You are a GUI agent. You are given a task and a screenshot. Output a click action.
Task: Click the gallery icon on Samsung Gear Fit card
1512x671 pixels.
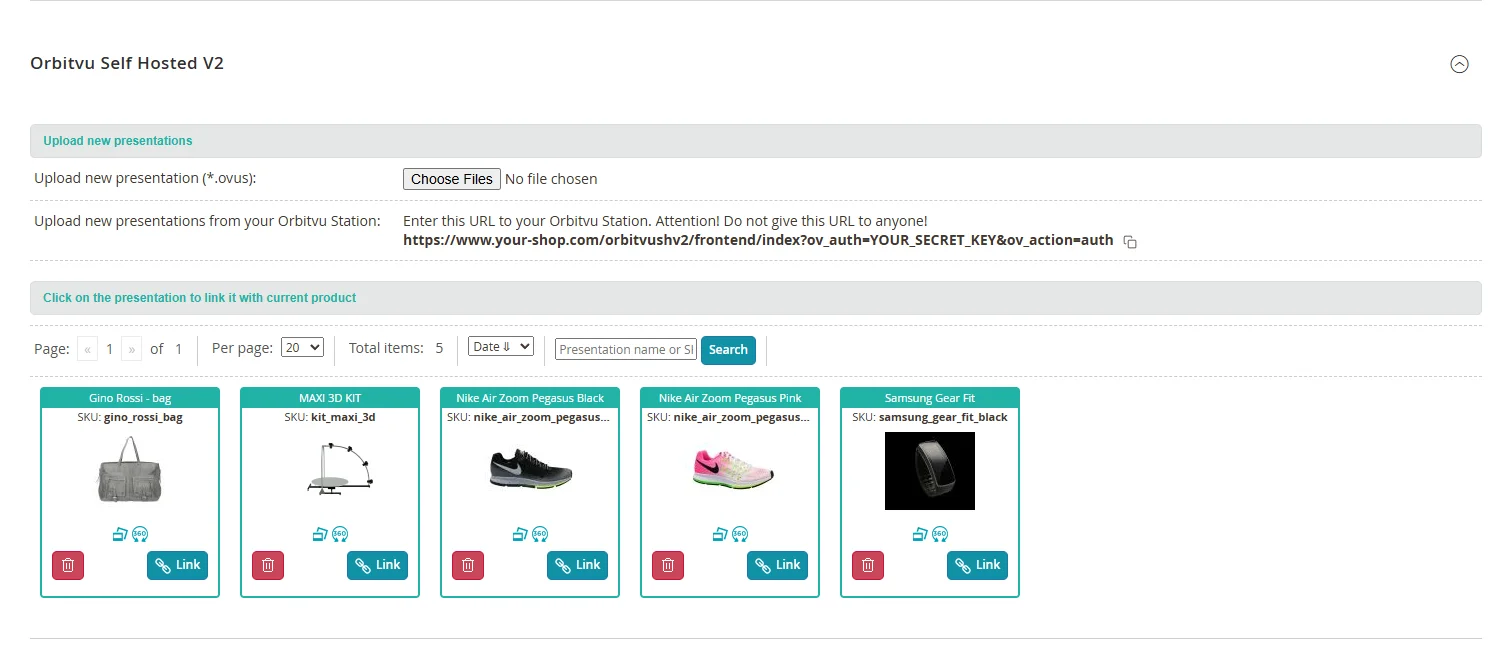(x=920, y=534)
